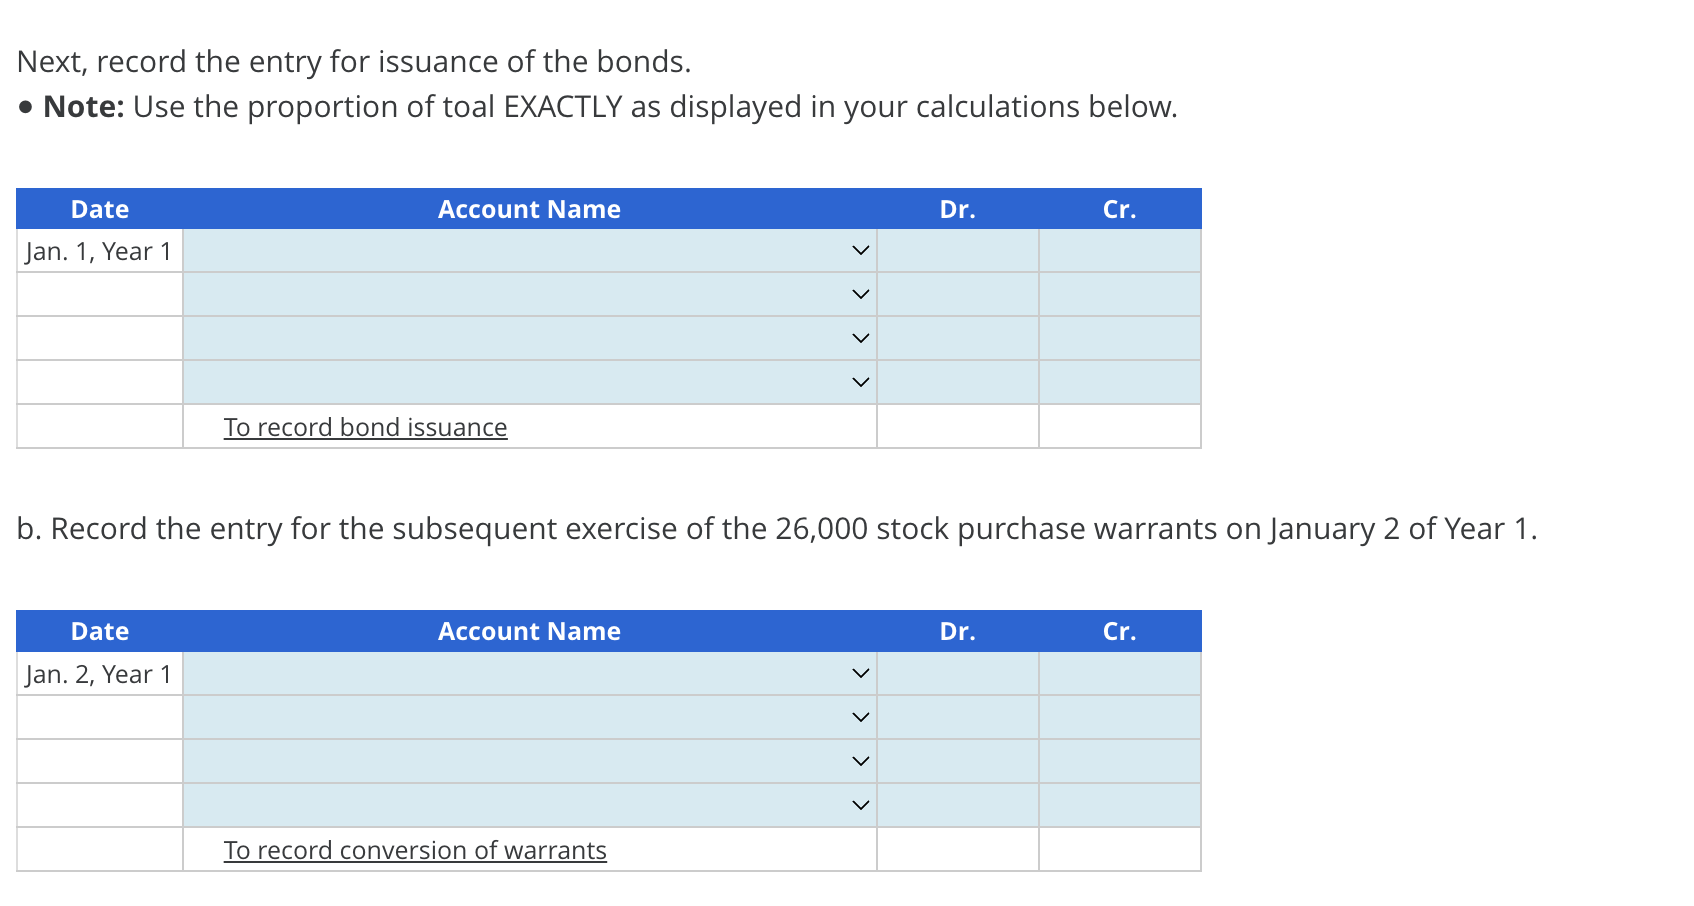Image resolution: width=1694 pixels, height=906 pixels.
Task: Expand the fourth account dropdown in the first table
Action: (860, 381)
